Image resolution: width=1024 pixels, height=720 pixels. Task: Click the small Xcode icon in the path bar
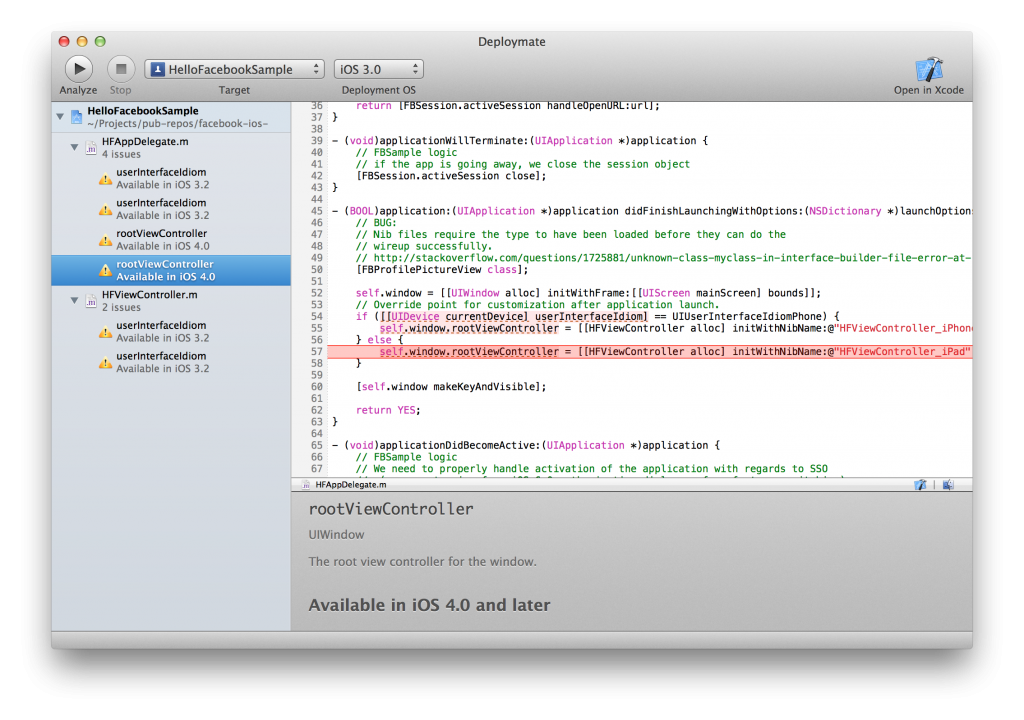[x=920, y=485]
